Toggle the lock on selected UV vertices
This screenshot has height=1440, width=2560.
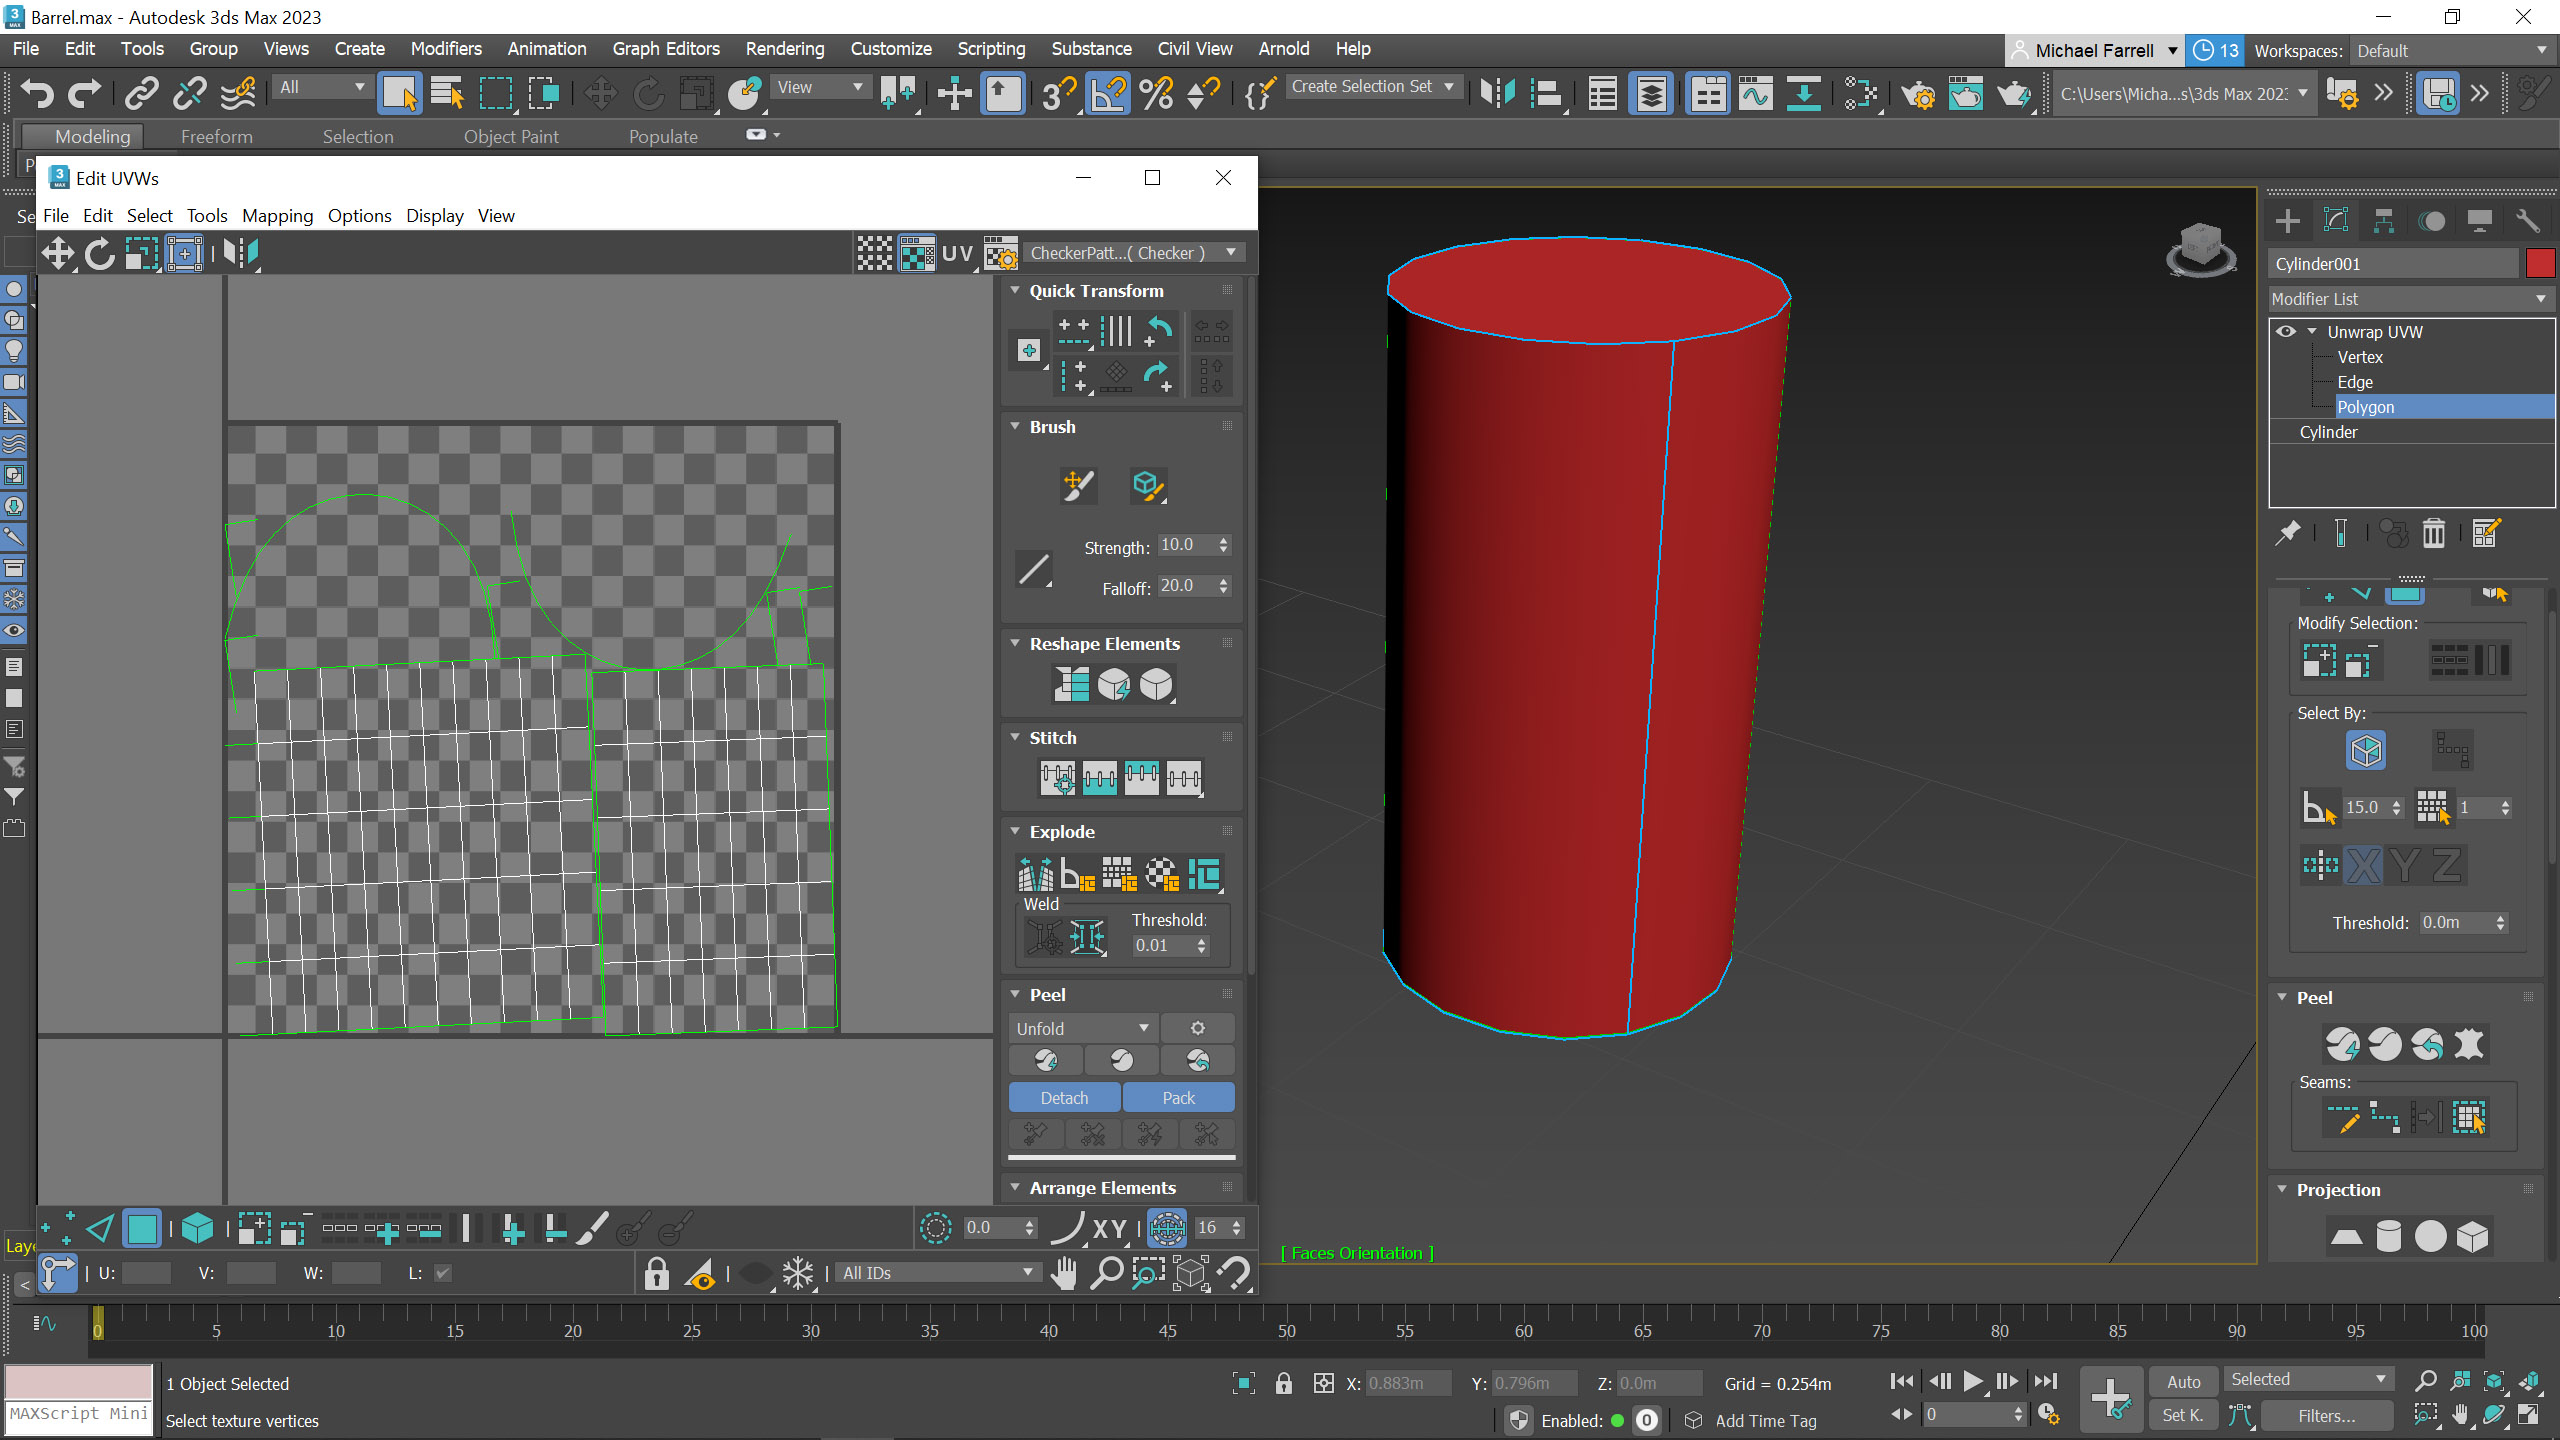(x=656, y=1274)
